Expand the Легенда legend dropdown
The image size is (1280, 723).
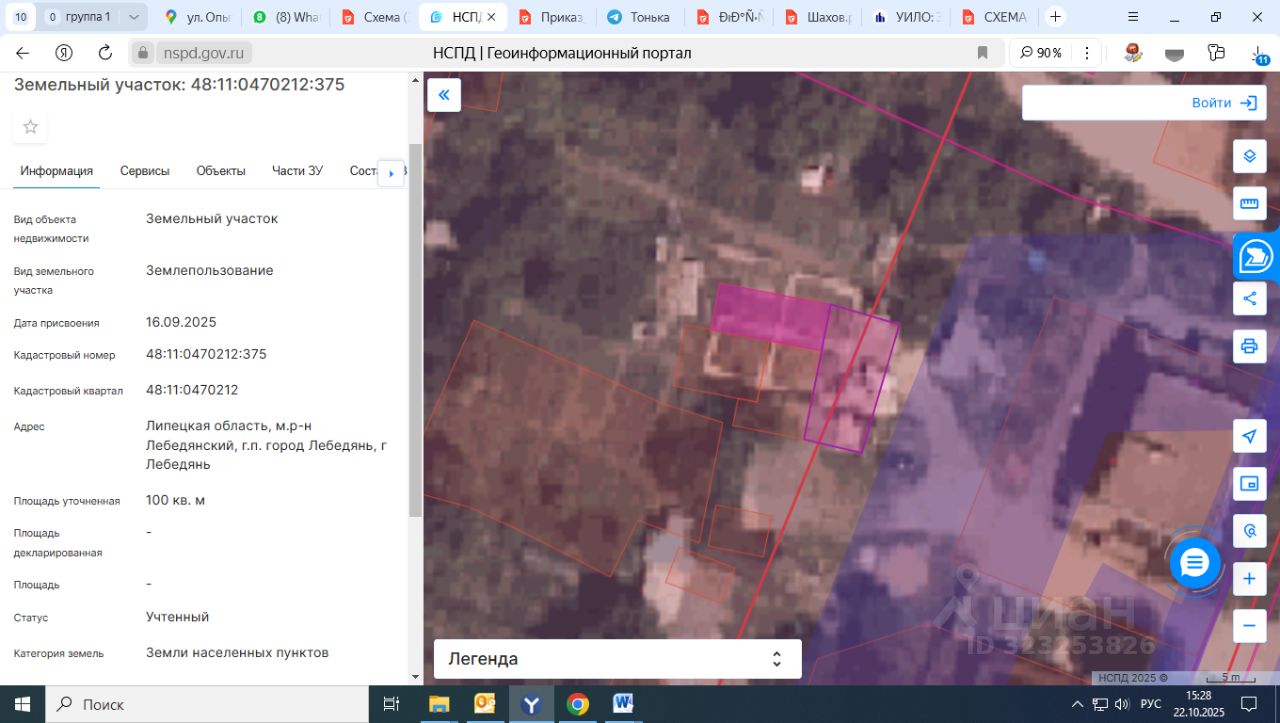[617, 659]
